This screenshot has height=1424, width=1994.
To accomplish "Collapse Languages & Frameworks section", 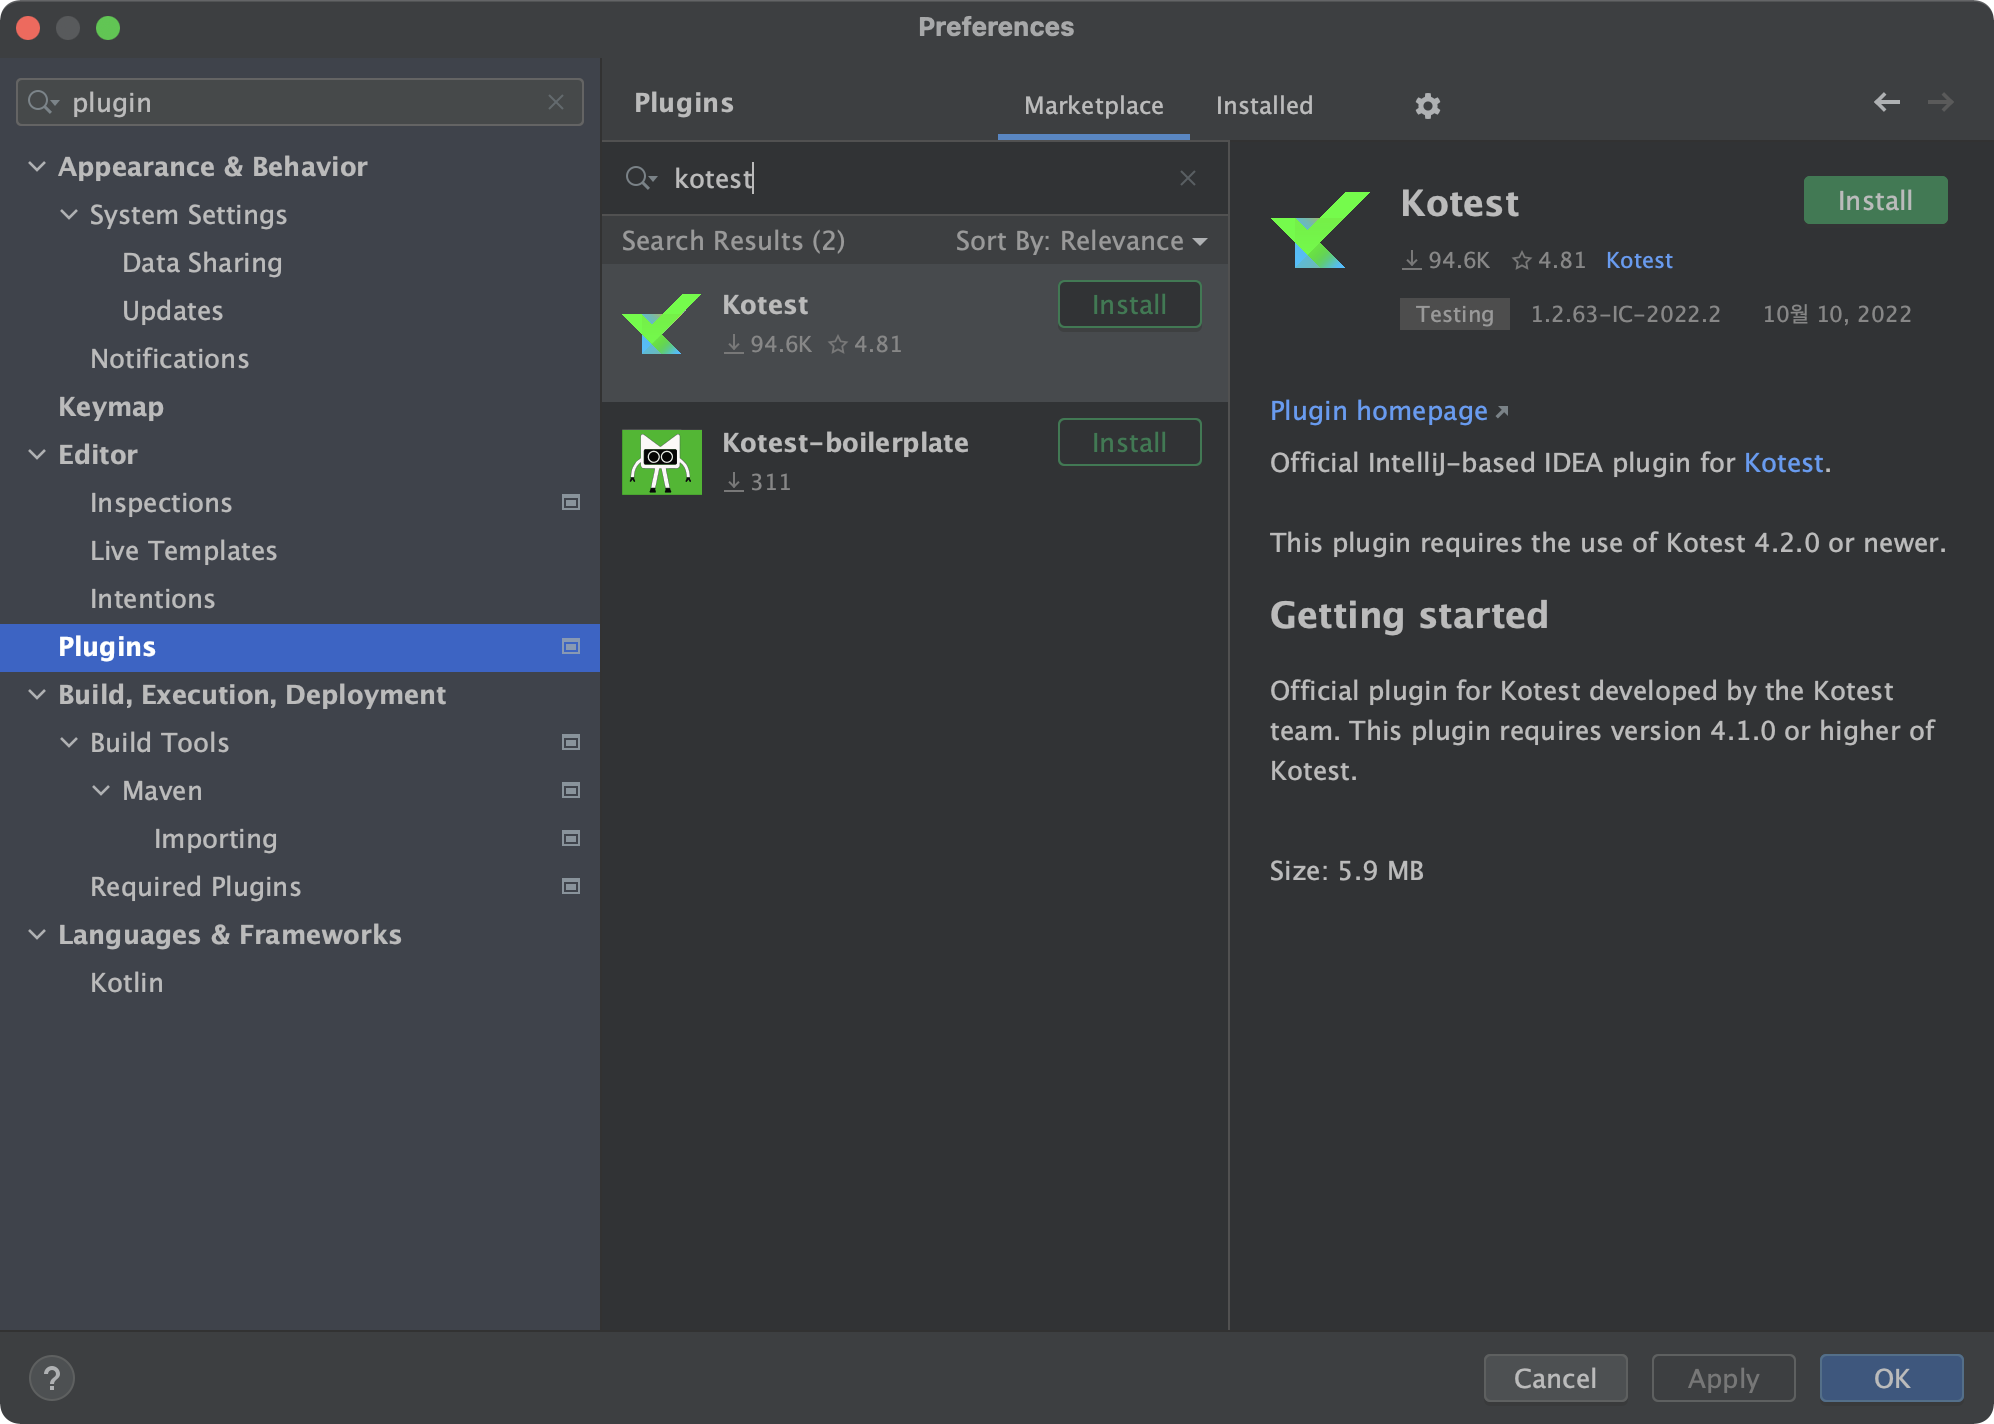I will click(x=37, y=934).
